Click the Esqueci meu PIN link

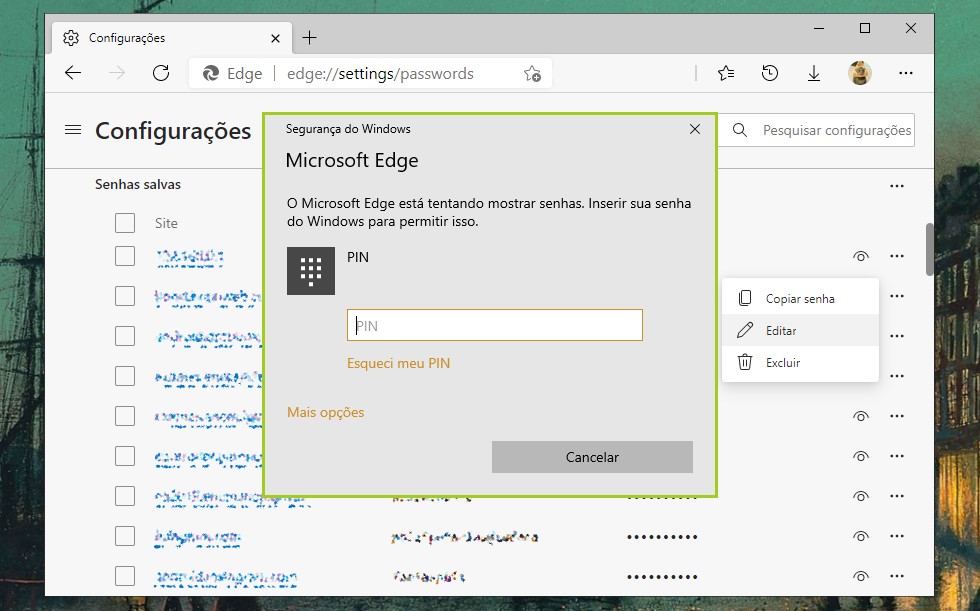[398, 364]
